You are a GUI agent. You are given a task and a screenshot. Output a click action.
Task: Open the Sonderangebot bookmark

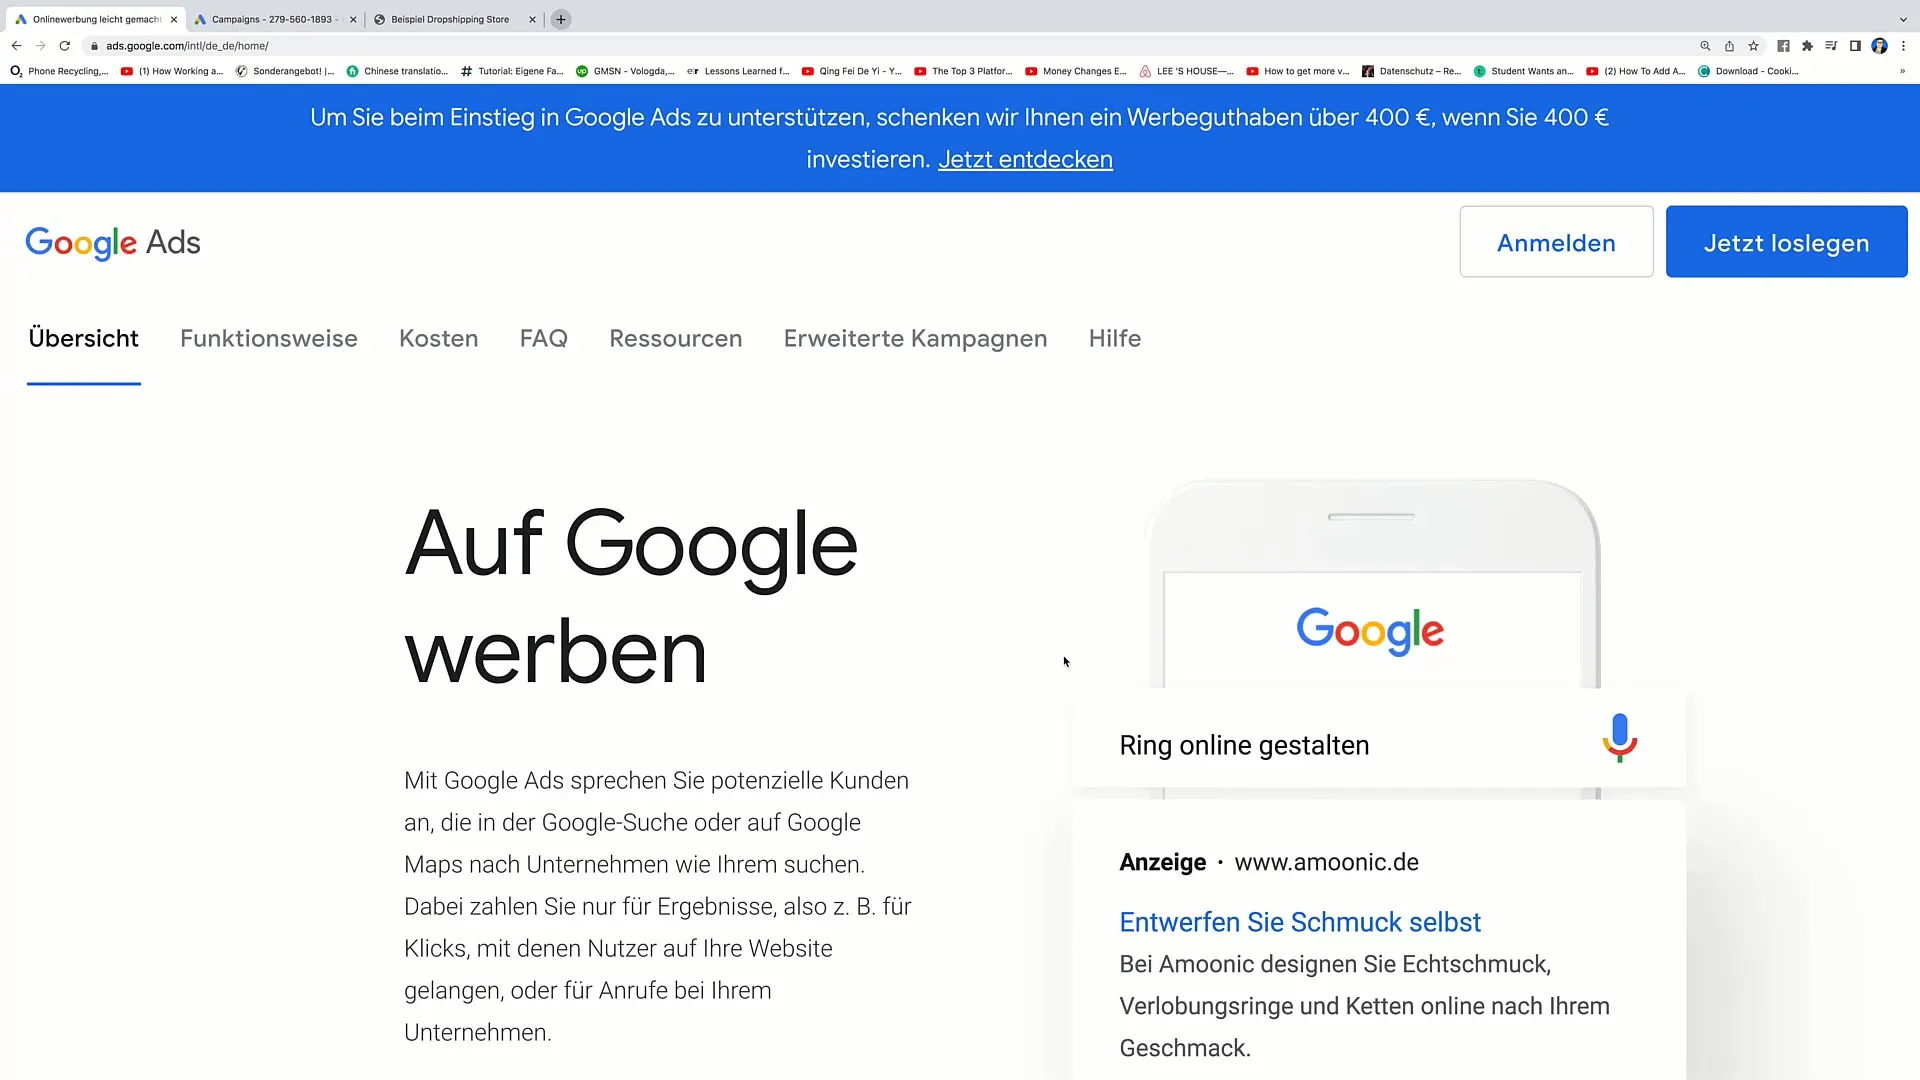(x=285, y=71)
